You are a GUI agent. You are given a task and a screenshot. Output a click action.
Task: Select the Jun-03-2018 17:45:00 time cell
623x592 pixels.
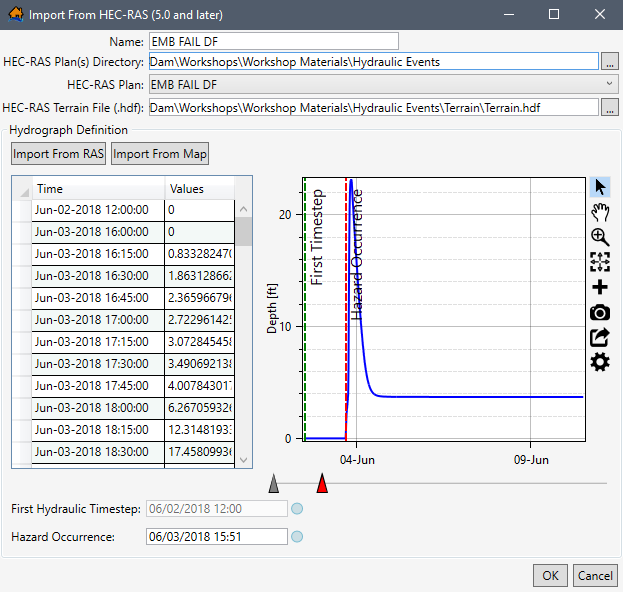pos(98,386)
